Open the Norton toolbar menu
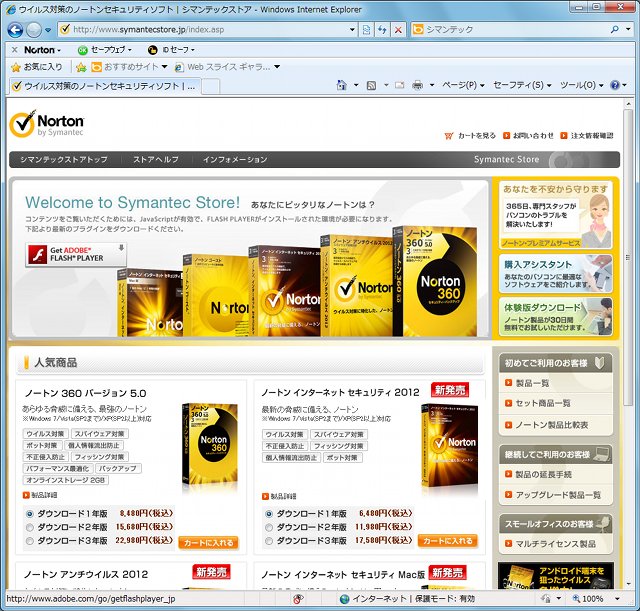Viewport: 640px width, 611px height. click(42, 50)
